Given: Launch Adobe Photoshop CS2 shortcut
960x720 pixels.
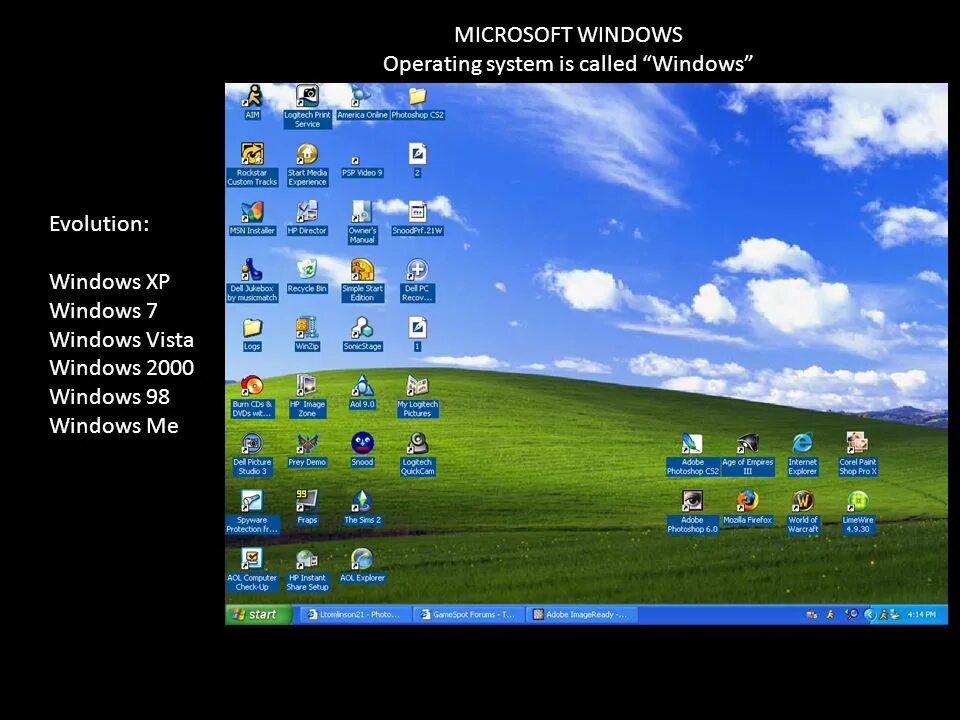Looking at the screenshot, I should click(692, 454).
